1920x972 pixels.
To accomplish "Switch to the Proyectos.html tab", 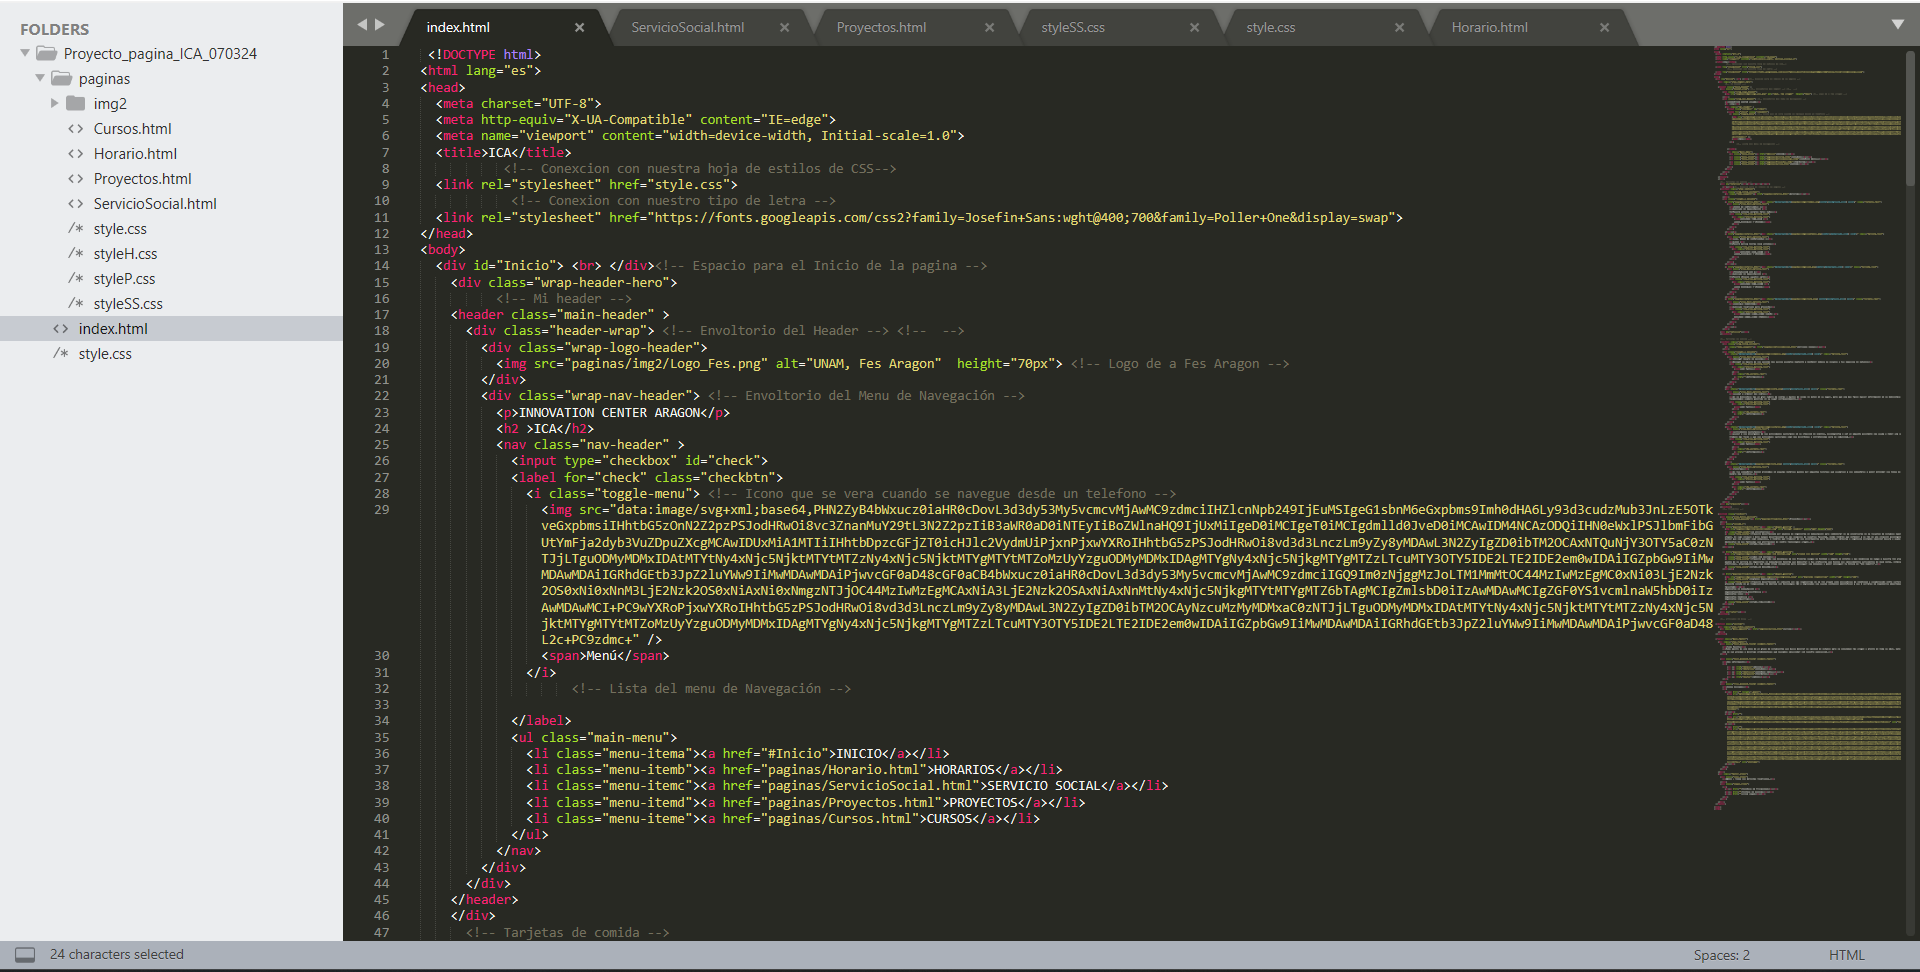I will (x=881, y=28).
